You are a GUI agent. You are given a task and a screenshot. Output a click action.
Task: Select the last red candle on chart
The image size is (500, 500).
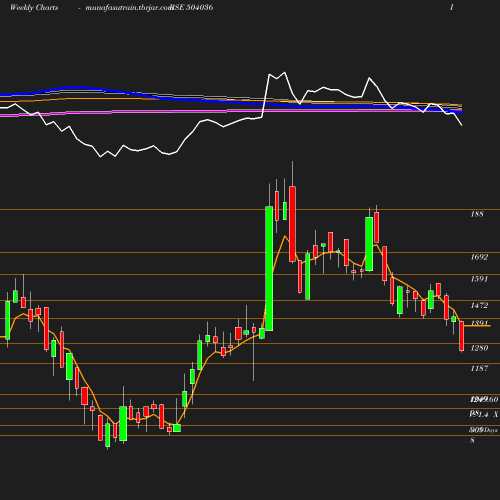coord(462,336)
